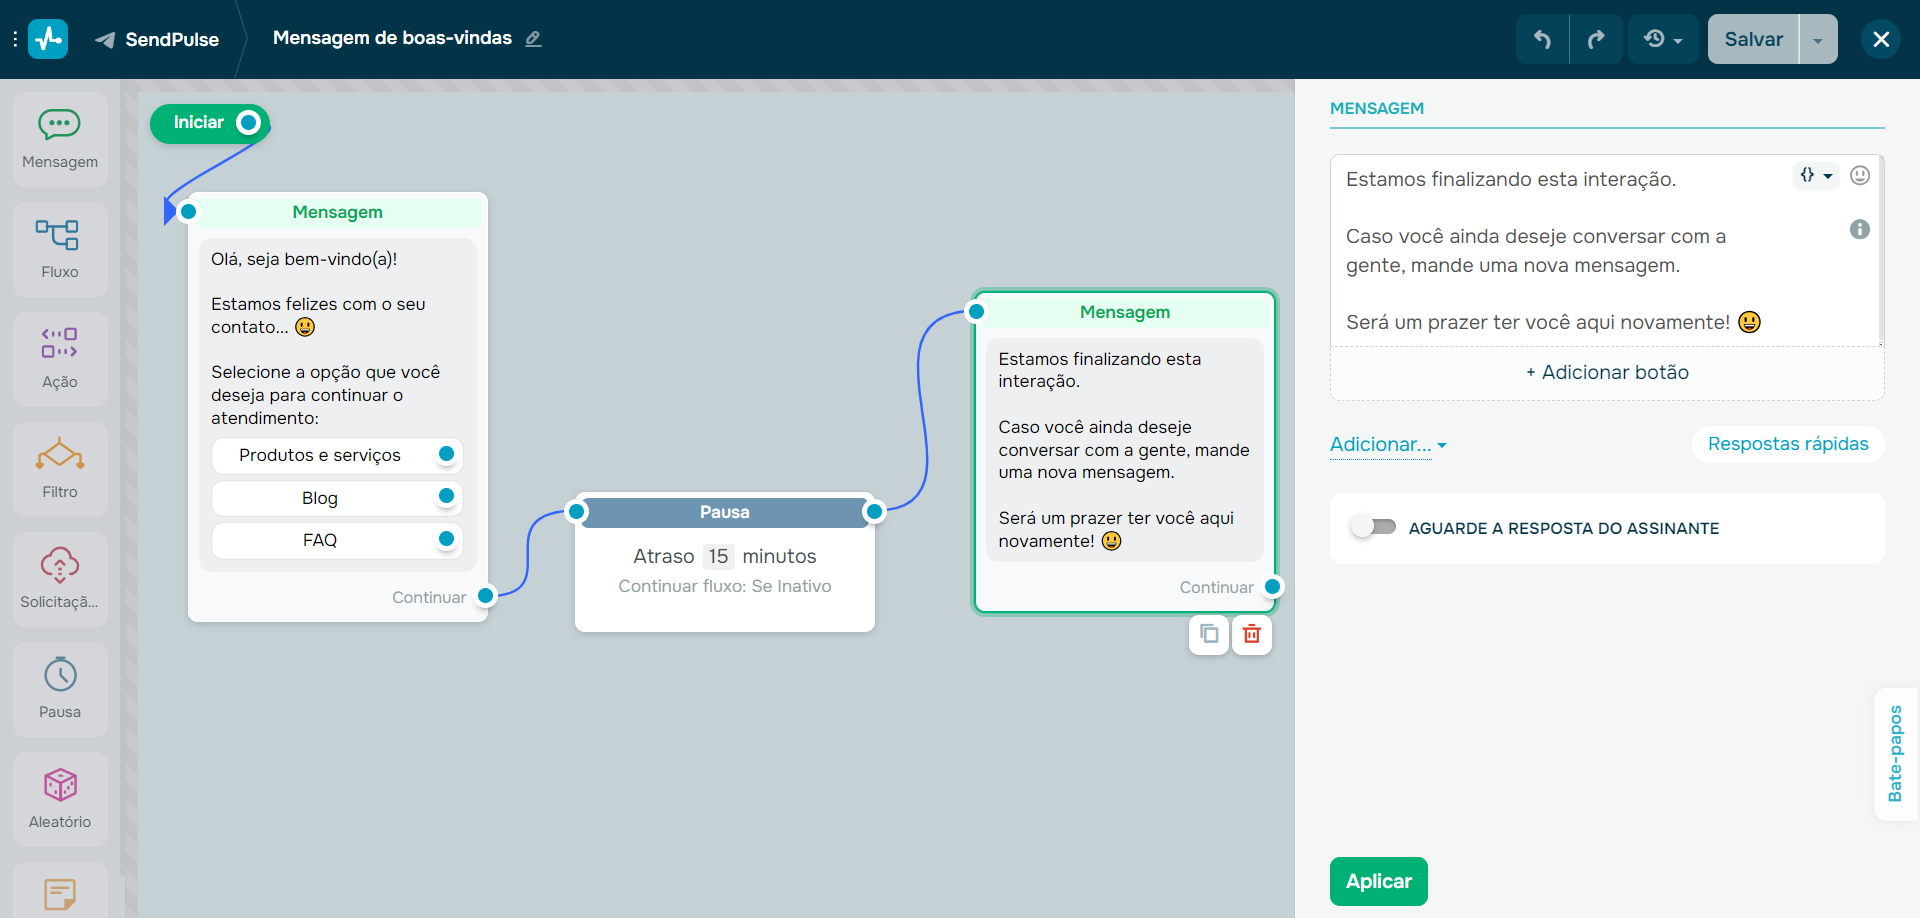This screenshot has height=918, width=1920.
Task: Expand the Salvar options arrow
Action: [1818, 39]
